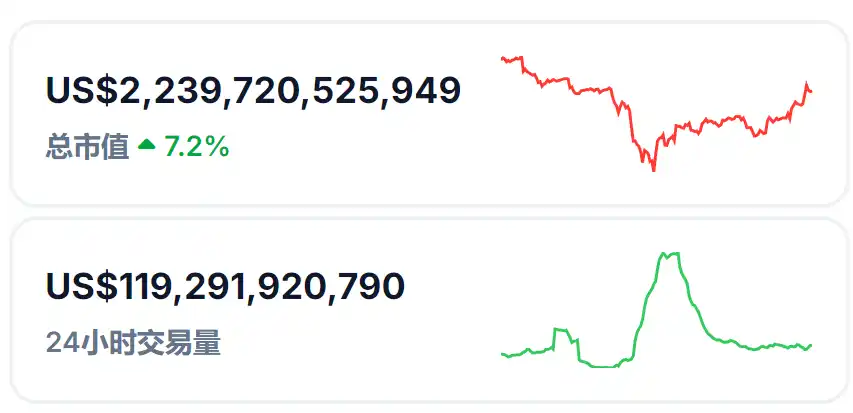Click the left starting point of green line
The height and width of the screenshot is (413, 853).
[x=503, y=353]
